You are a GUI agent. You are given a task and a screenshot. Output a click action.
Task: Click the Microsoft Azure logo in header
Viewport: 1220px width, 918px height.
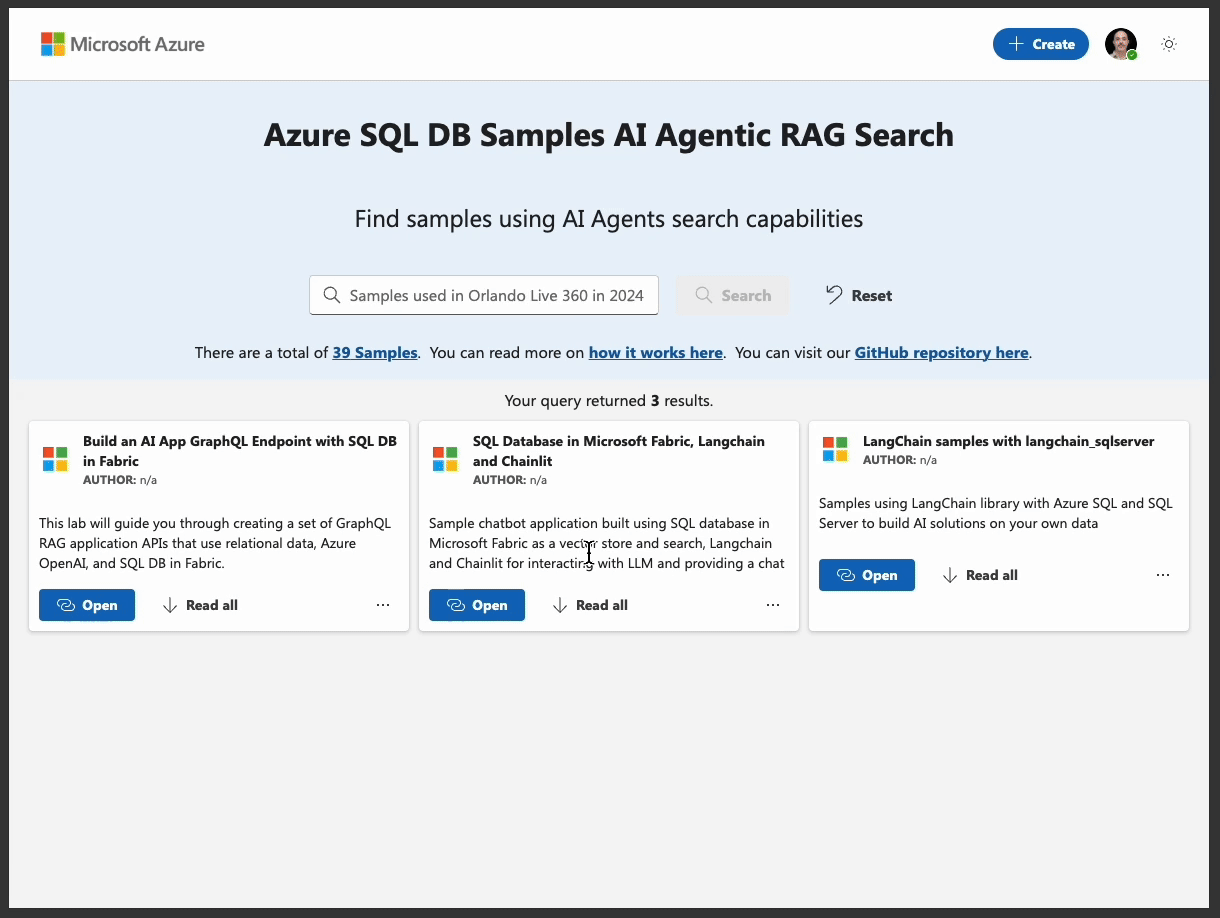(122, 44)
